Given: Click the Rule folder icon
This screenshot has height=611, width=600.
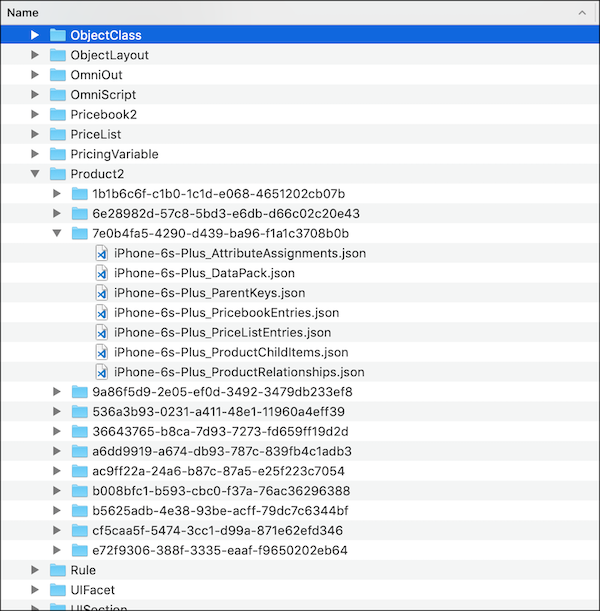Looking at the screenshot, I should click(x=58, y=570).
